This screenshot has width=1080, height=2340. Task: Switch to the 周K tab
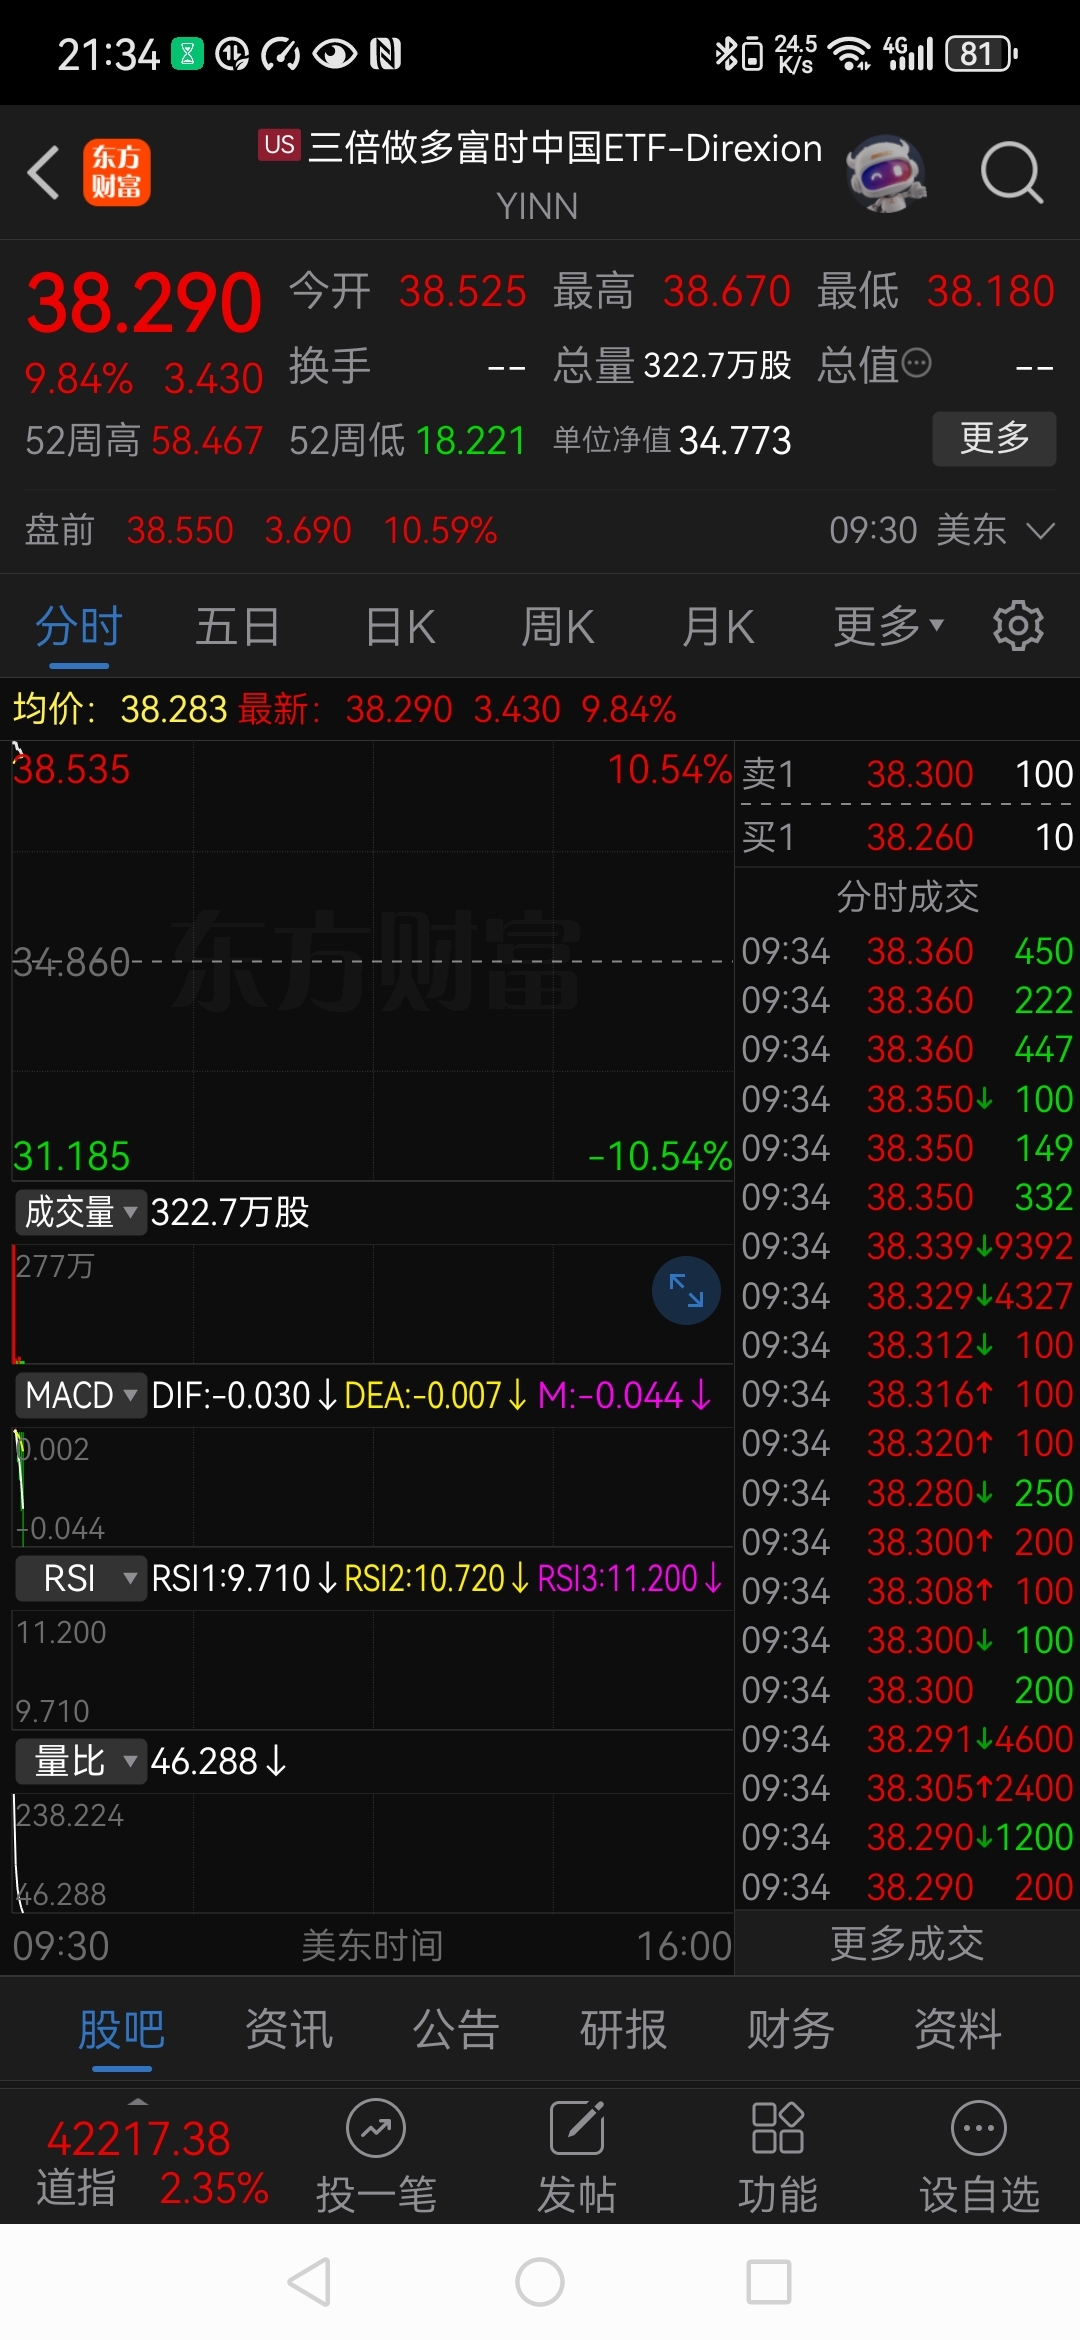click(558, 627)
